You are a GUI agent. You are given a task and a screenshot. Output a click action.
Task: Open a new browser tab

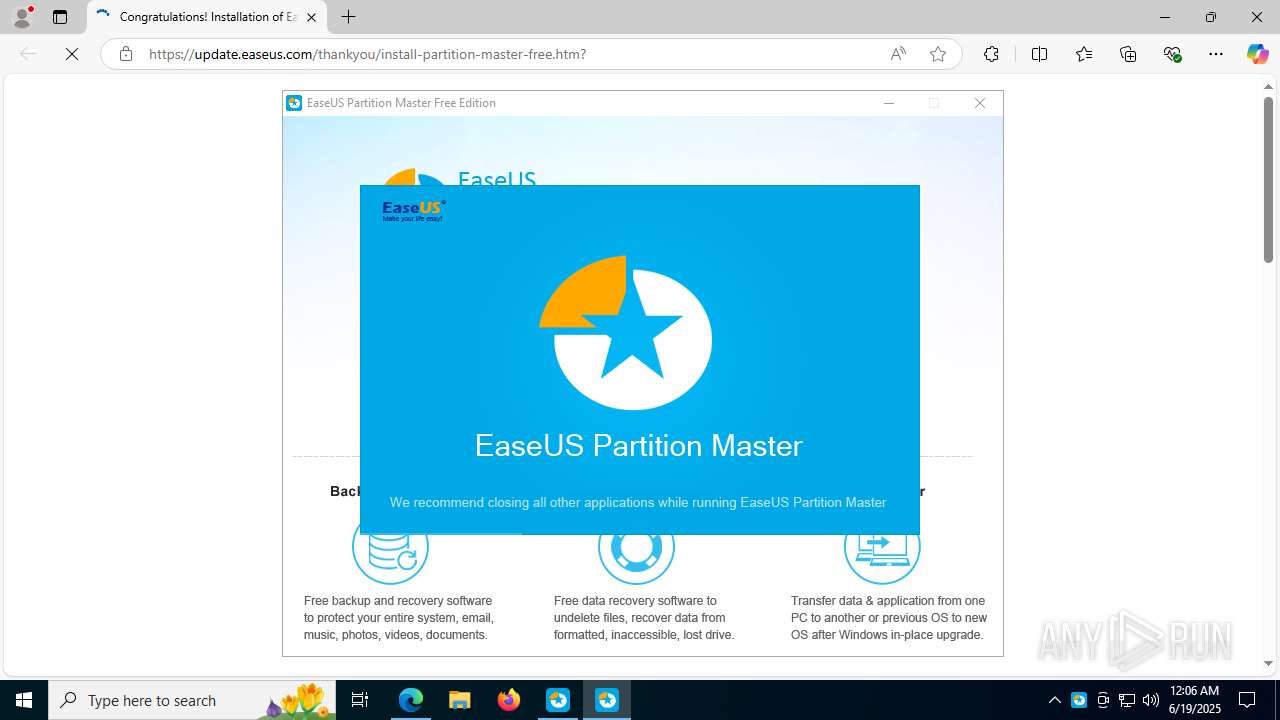[x=348, y=17]
